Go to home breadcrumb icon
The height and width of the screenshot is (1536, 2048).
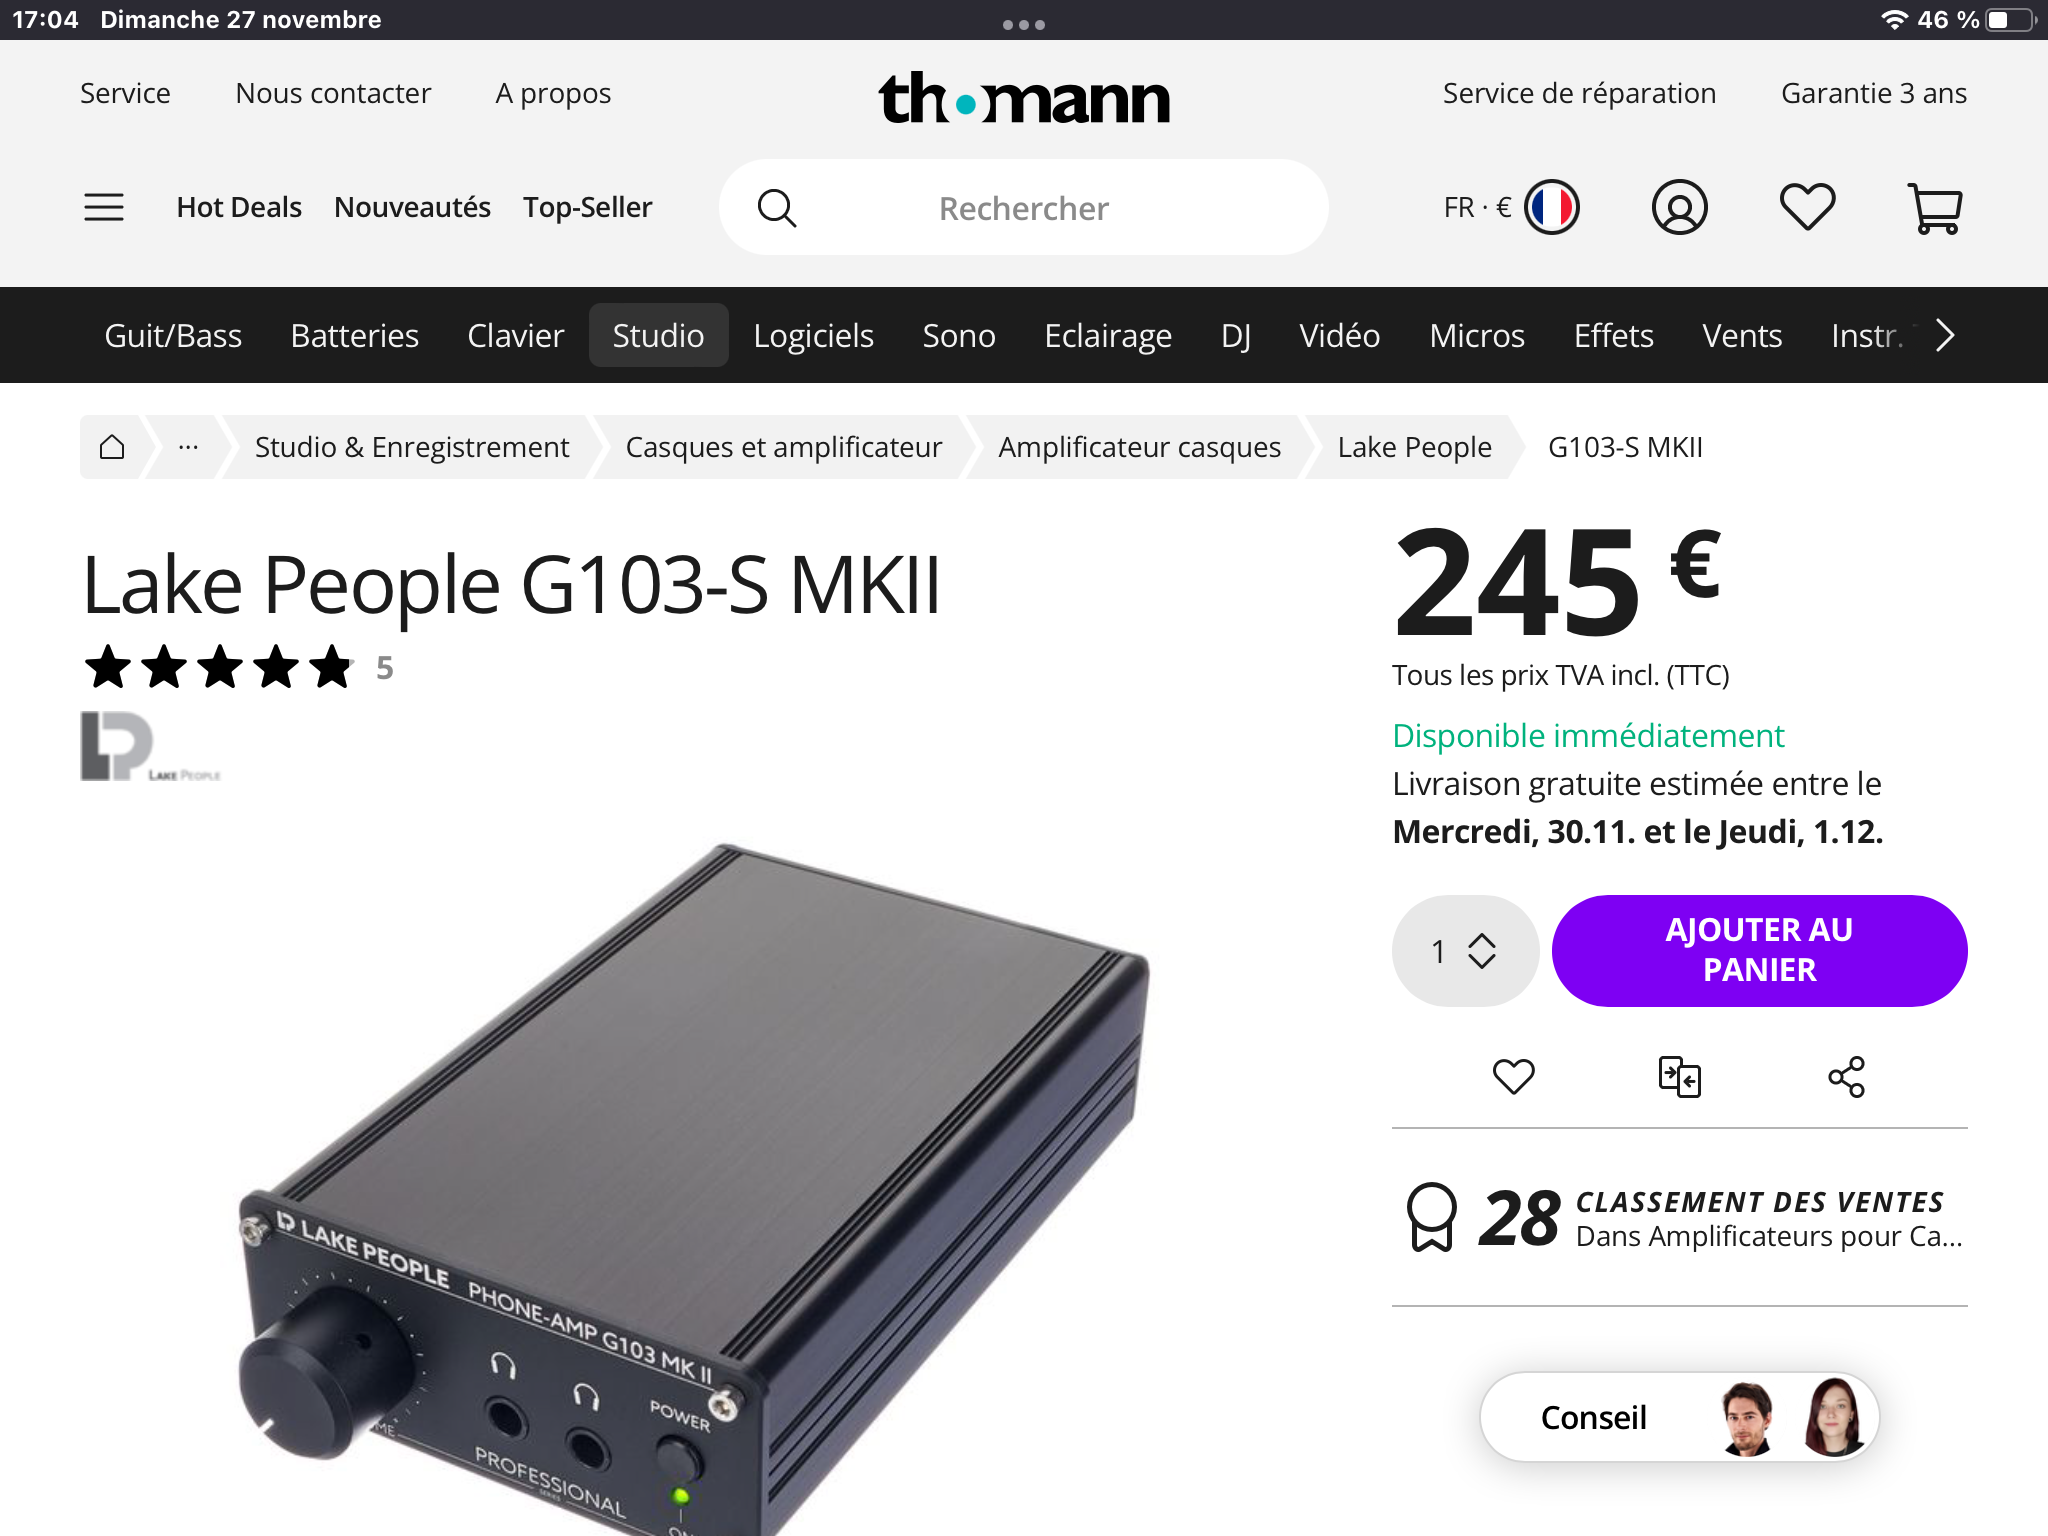pyautogui.click(x=112, y=447)
